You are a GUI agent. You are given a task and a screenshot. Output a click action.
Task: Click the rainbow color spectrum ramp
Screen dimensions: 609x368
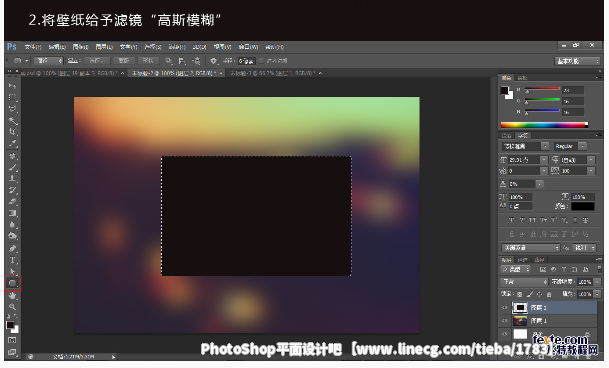[544, 125]
